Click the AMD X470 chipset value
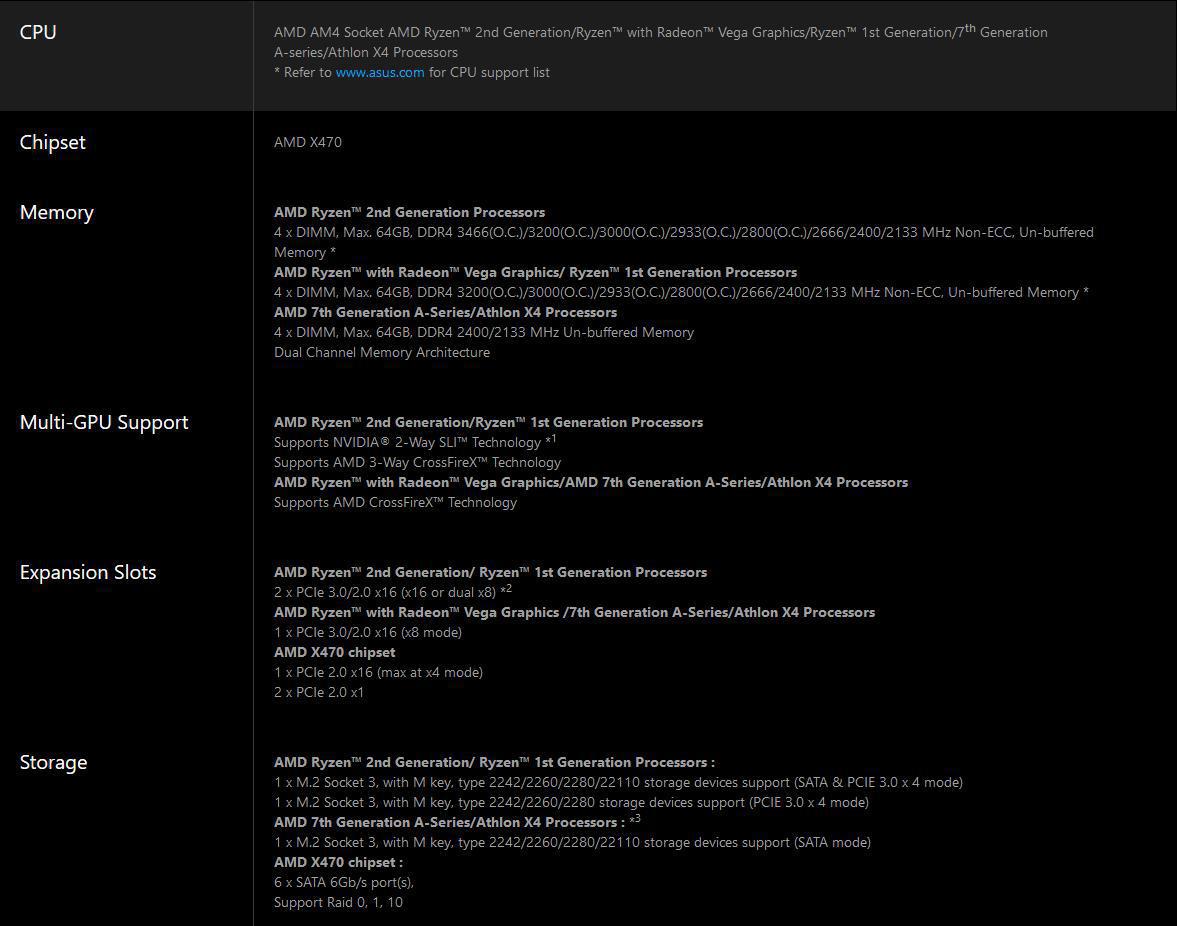This screenshot has height=926, width=1177. (308, 143)
